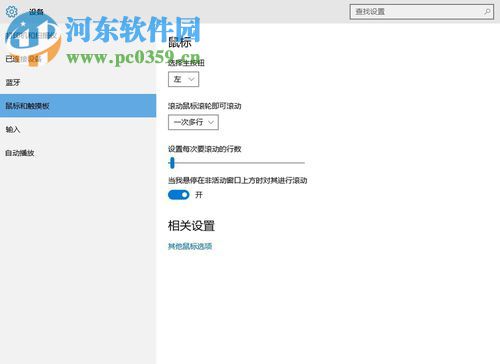Focus the 查找设置 search field
This screenshot has height=364, width=500.
coord(422,12)
